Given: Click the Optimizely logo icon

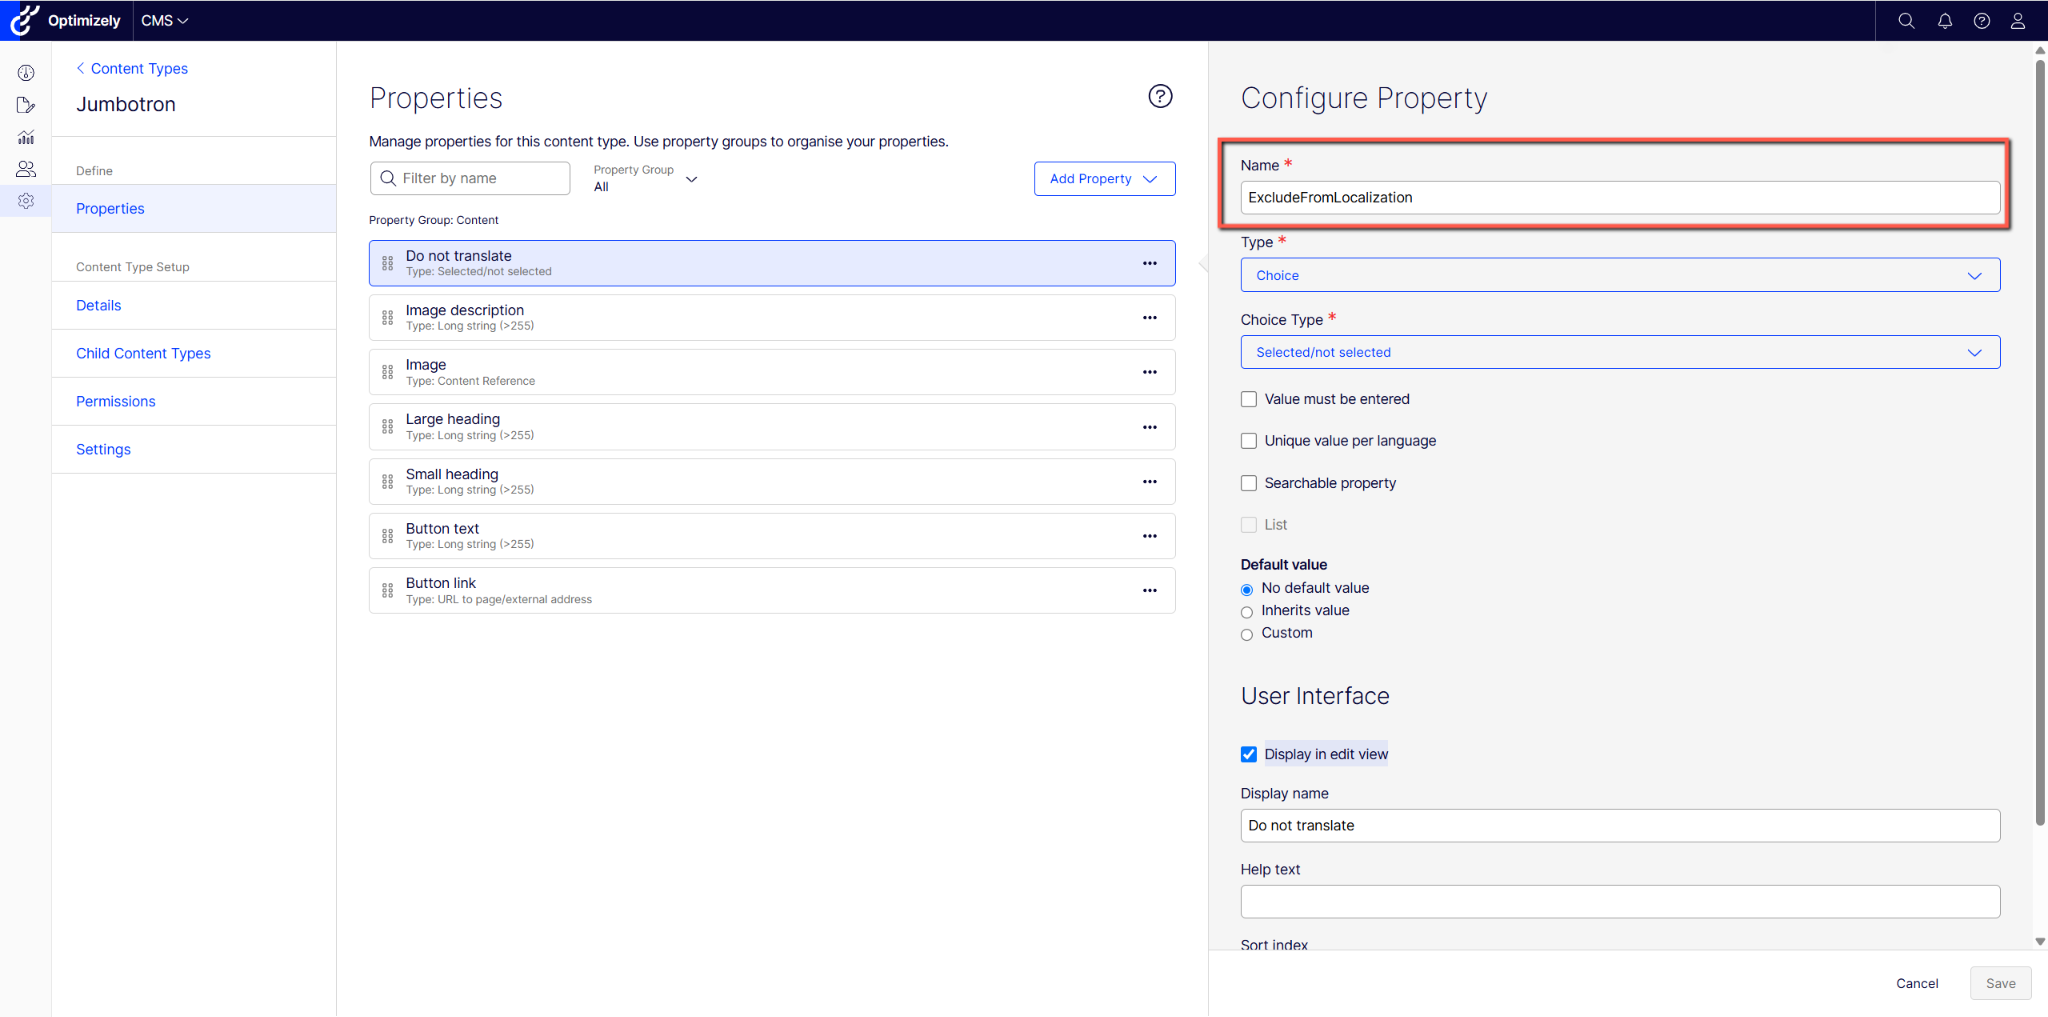Looking at the screenshot, I should [x=24, y=20].
